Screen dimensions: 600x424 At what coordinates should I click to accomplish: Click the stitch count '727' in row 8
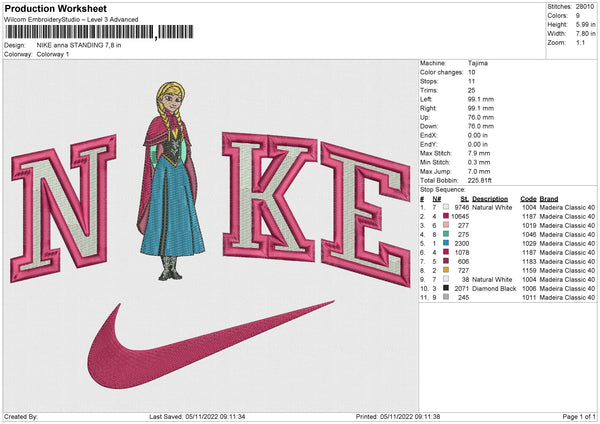coord(463,270)
